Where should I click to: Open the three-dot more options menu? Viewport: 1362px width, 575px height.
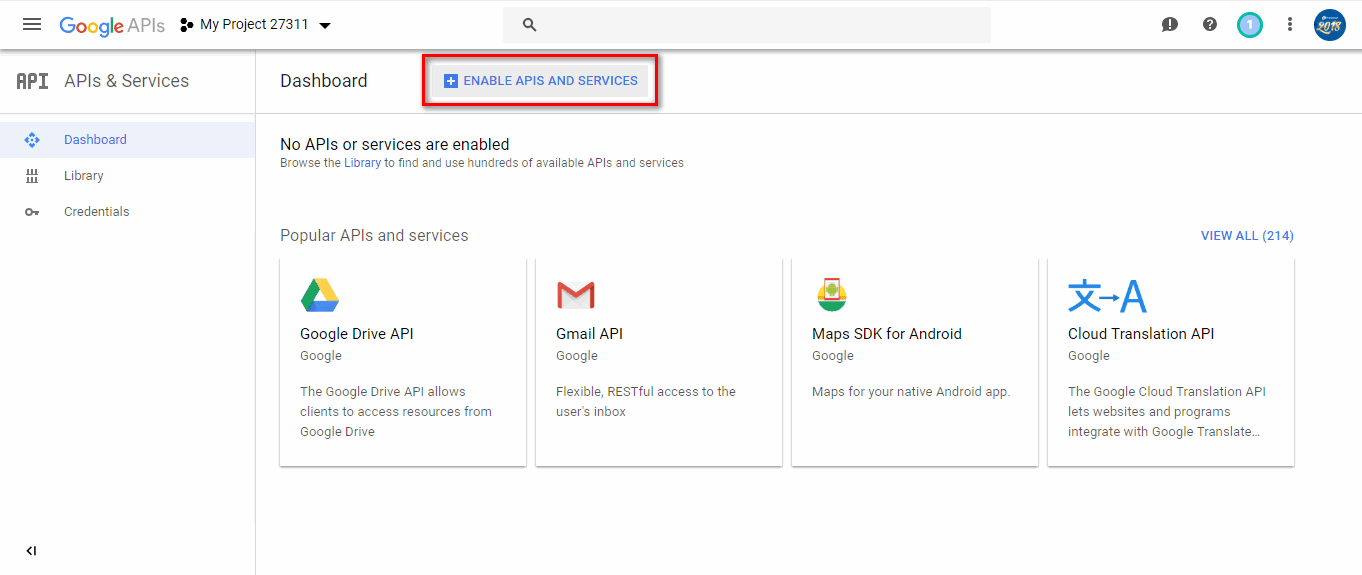click(x=1290, y=25)
